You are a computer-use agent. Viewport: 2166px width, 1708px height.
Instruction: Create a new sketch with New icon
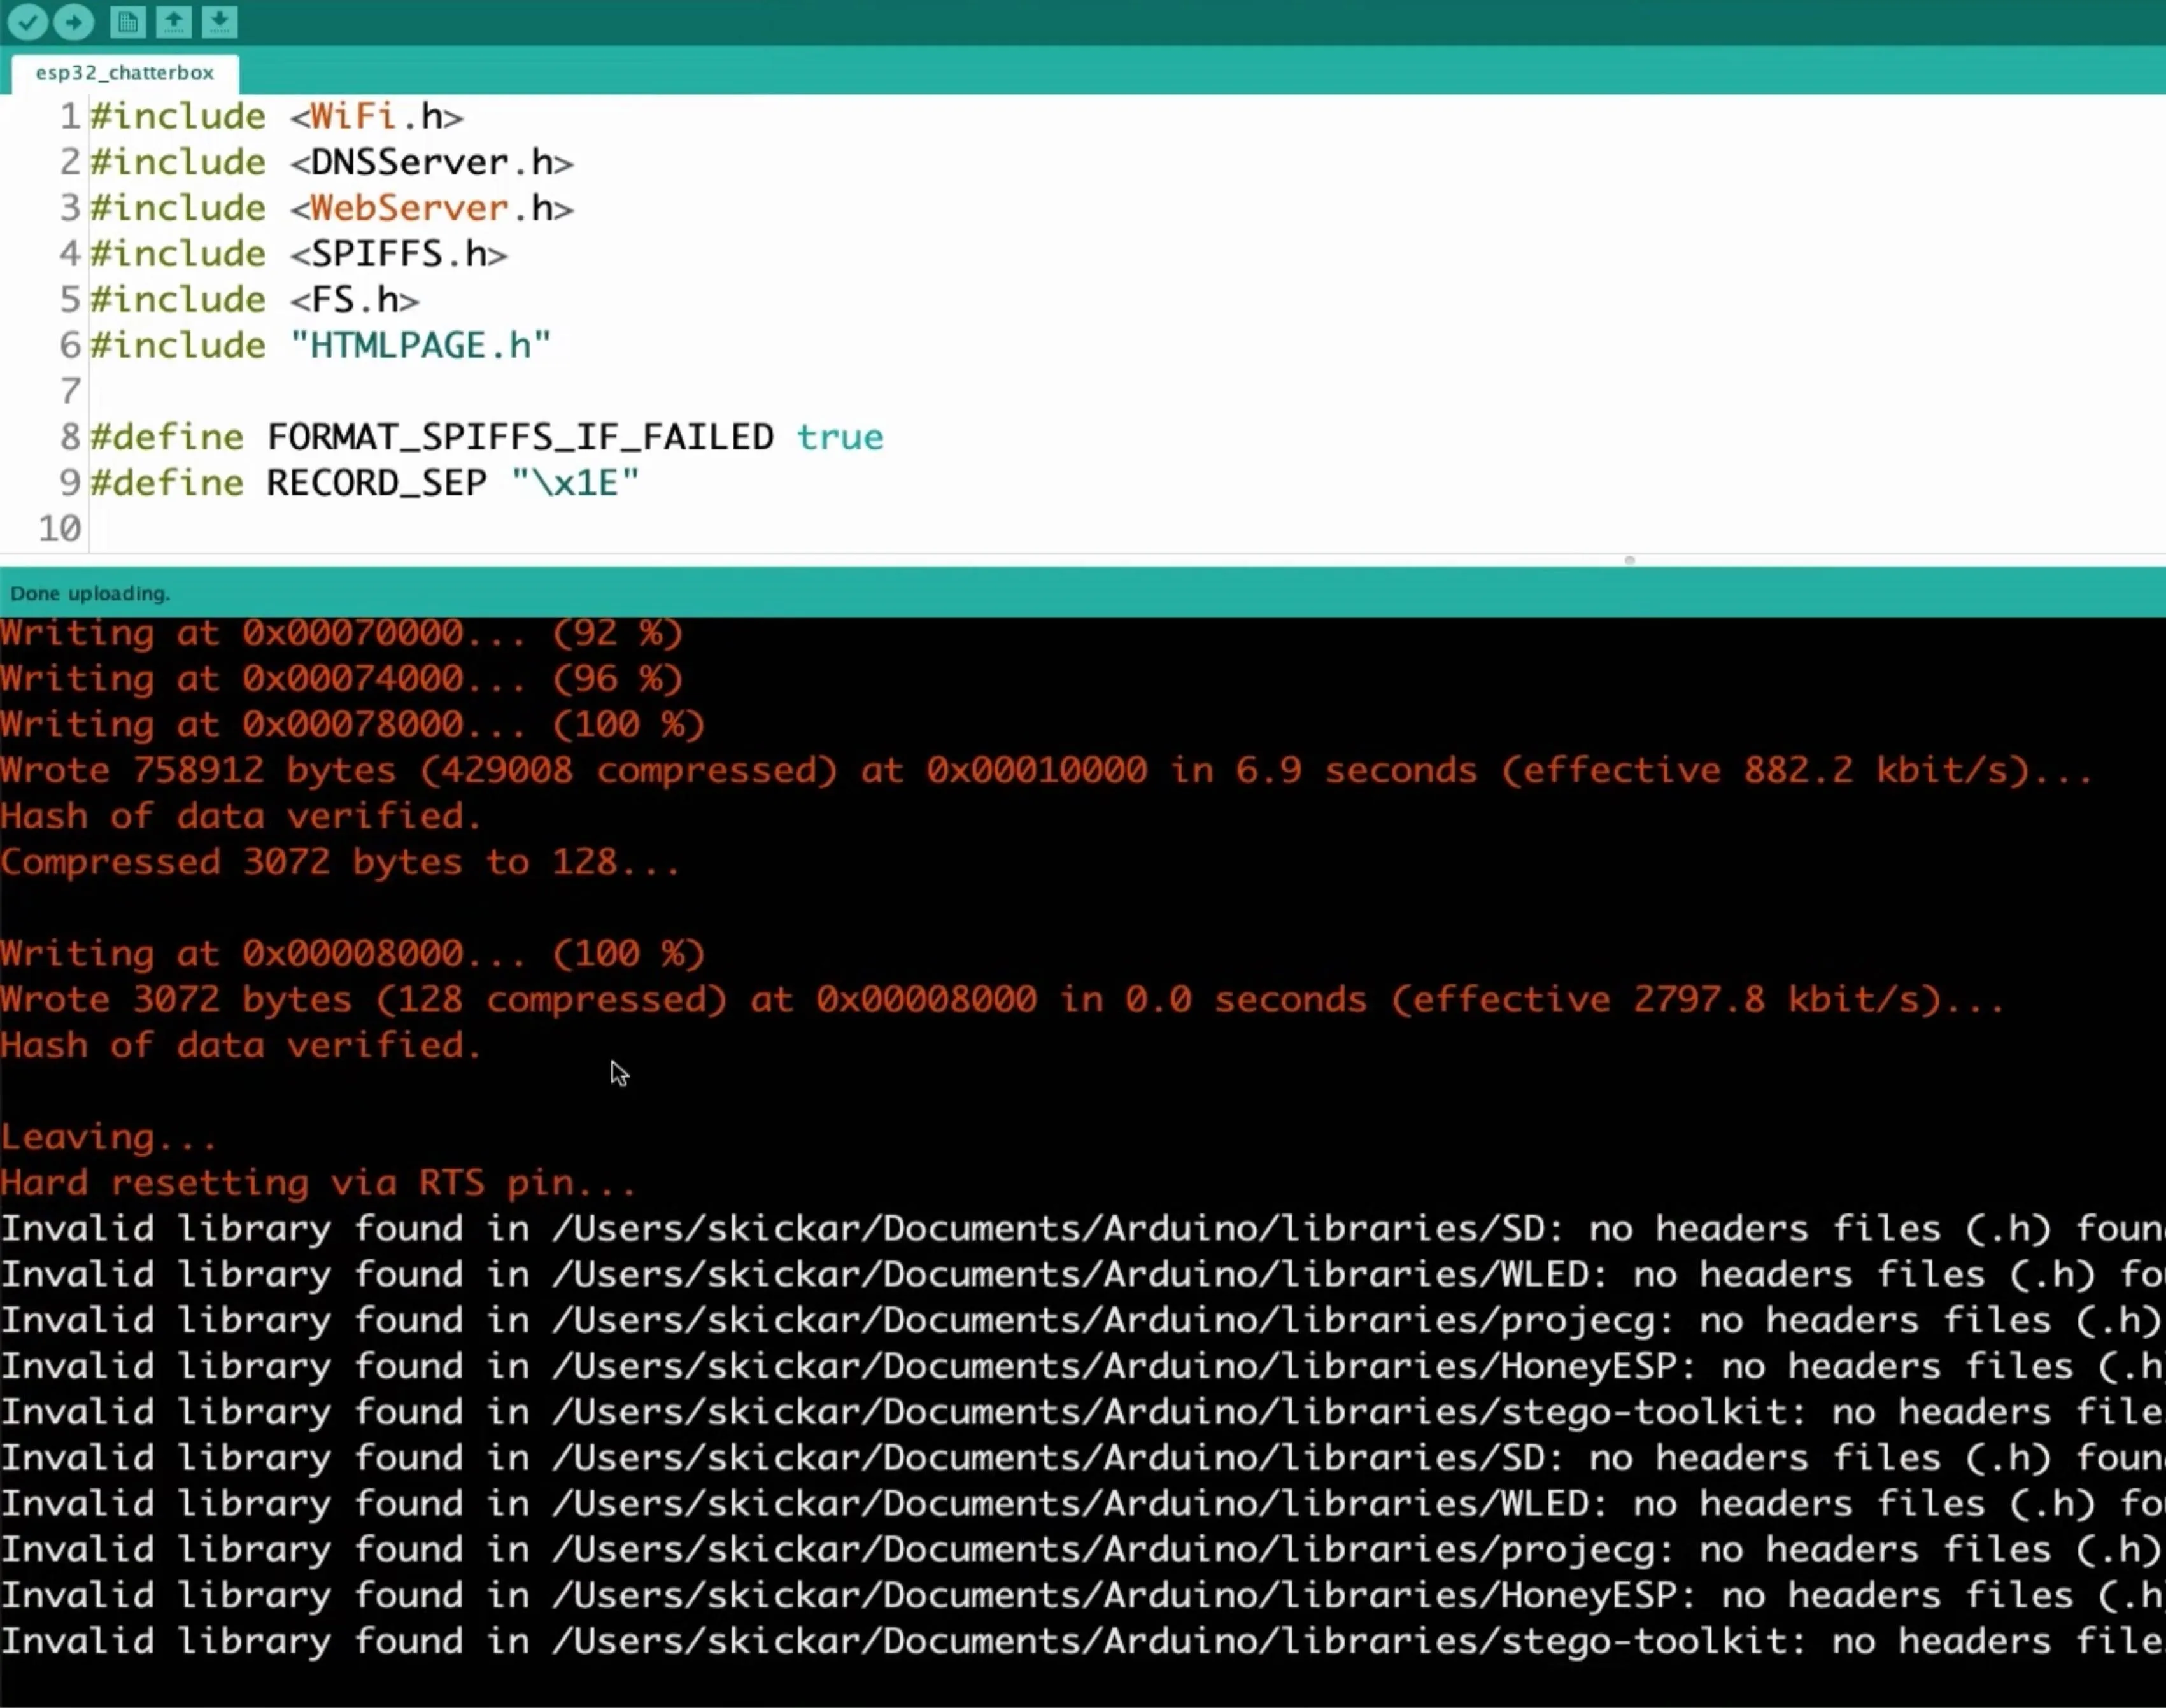click(x=127, y=21)
